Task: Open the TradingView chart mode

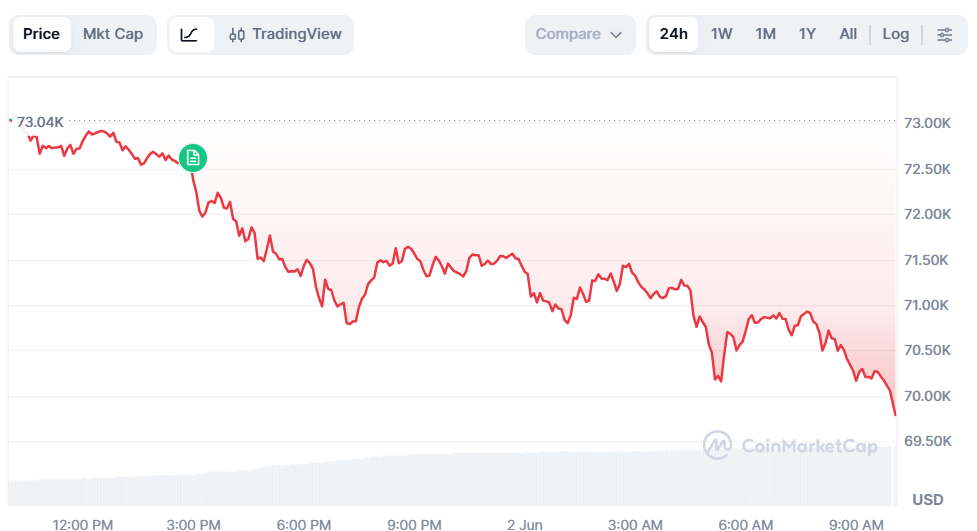Action: point(285,34)
